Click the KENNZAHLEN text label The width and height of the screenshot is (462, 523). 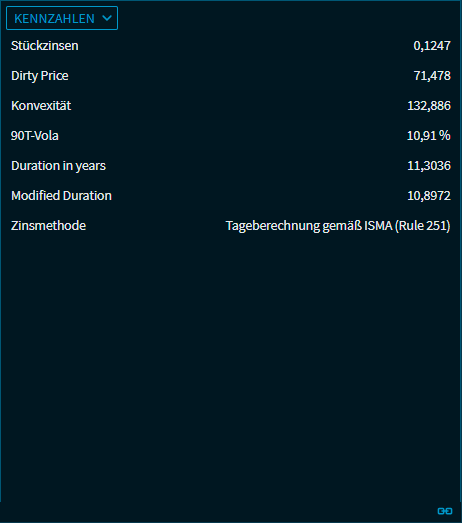(x=54, y=19)
